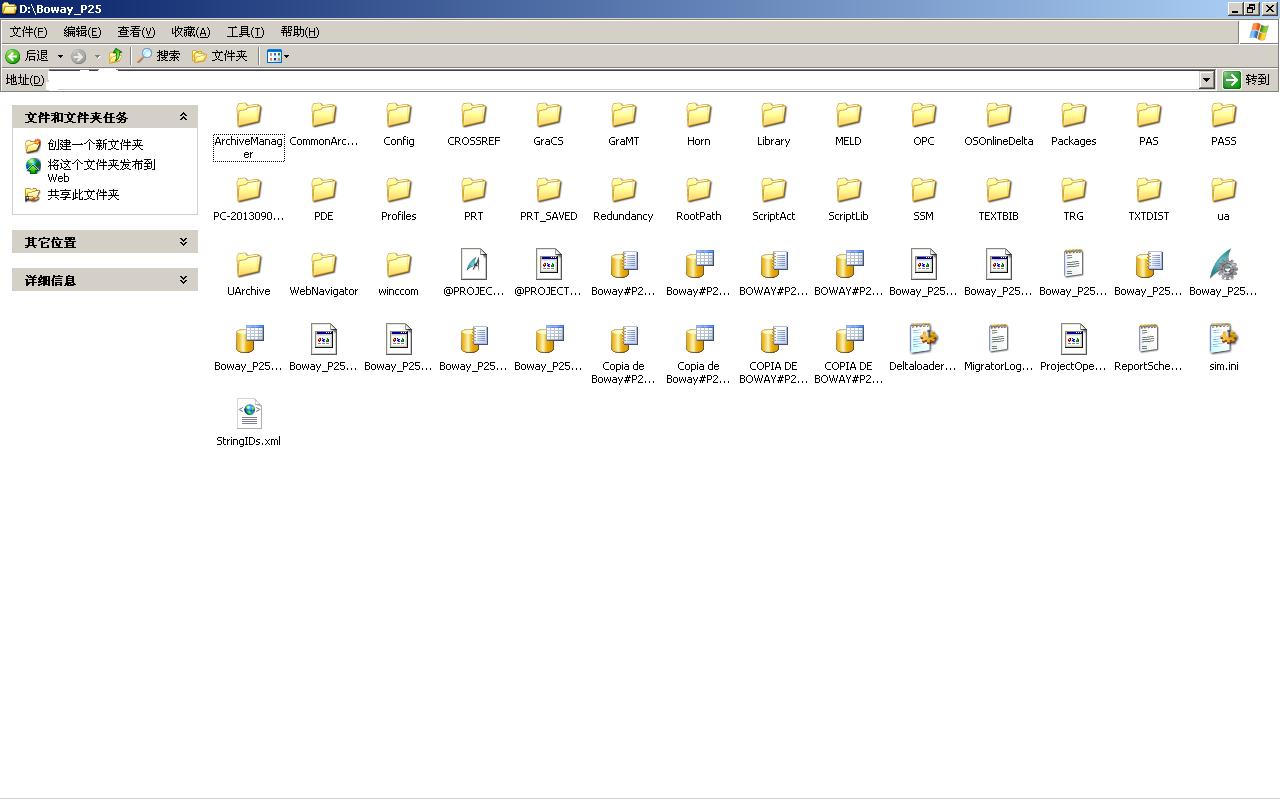Click the 转到 Go button
This screenshot has width=1280, height=800.
pyautogui.click(x=1247, y=80)
